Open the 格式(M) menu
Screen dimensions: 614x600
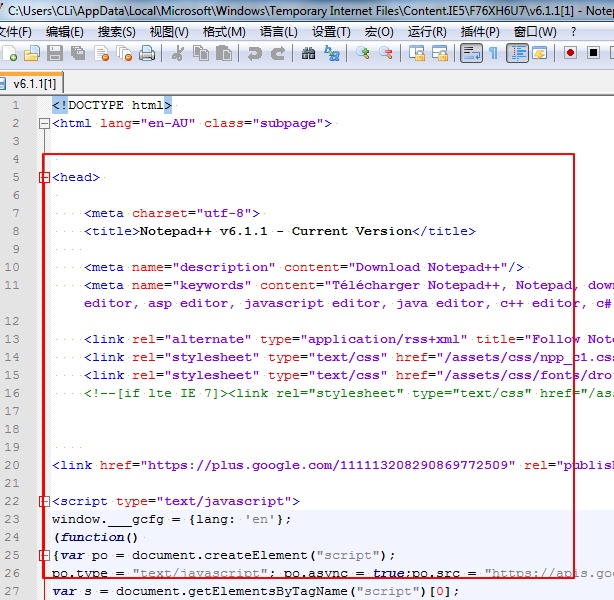click(223, 31)
